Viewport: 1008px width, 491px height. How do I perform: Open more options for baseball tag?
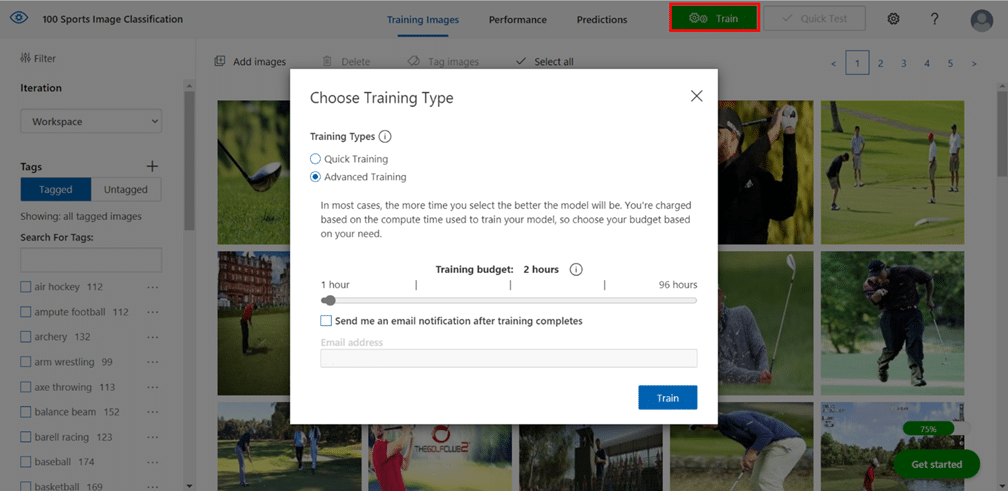[x=152, y=461]
